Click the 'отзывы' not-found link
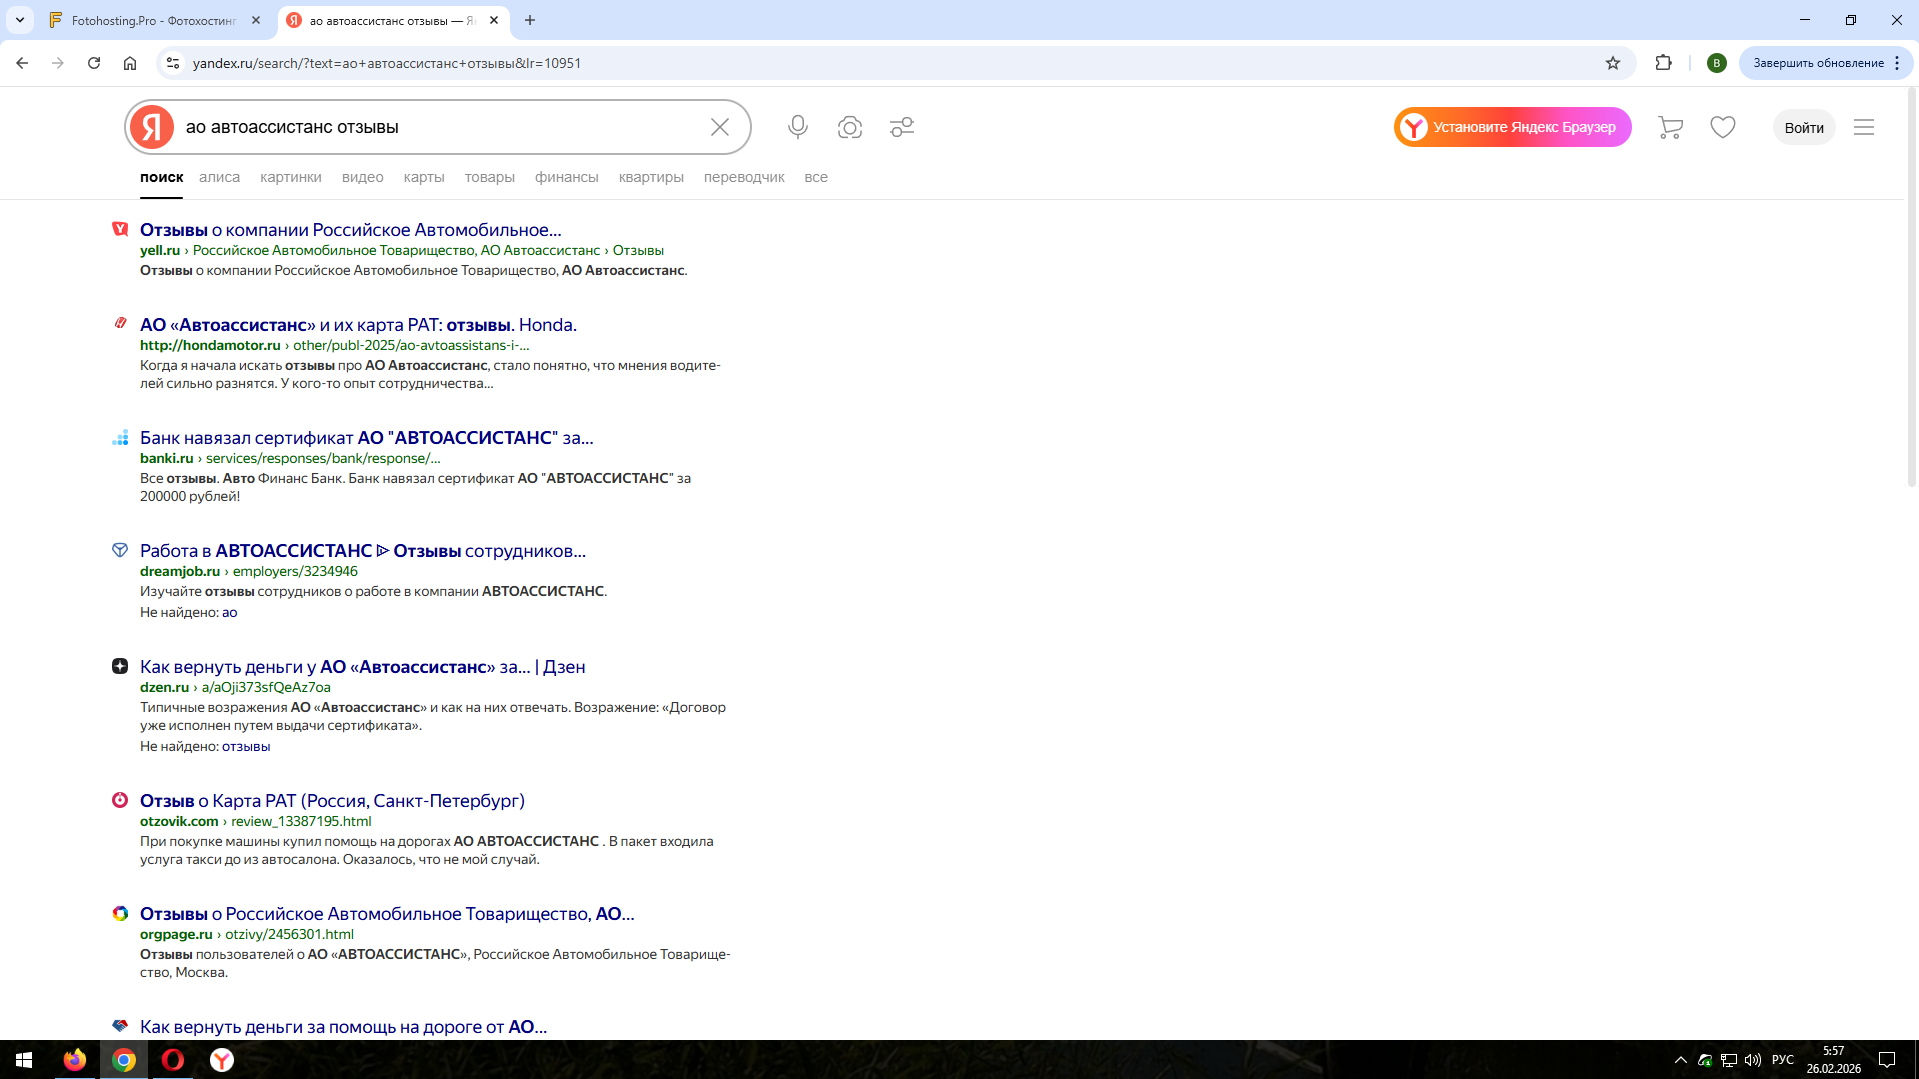This screenshot has width=1919, height=1079. coord(246,747)
